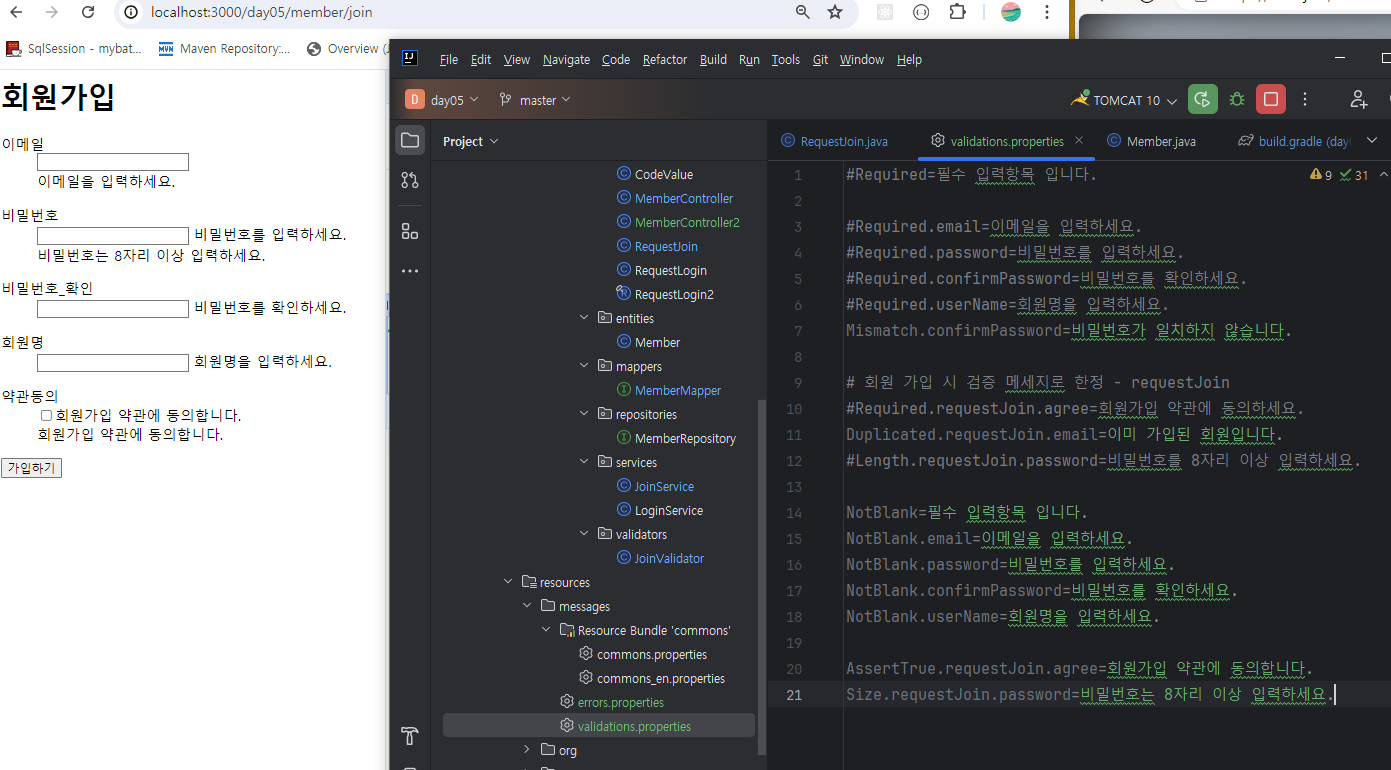Open MemberMapper in project tree

coord(678,390)
